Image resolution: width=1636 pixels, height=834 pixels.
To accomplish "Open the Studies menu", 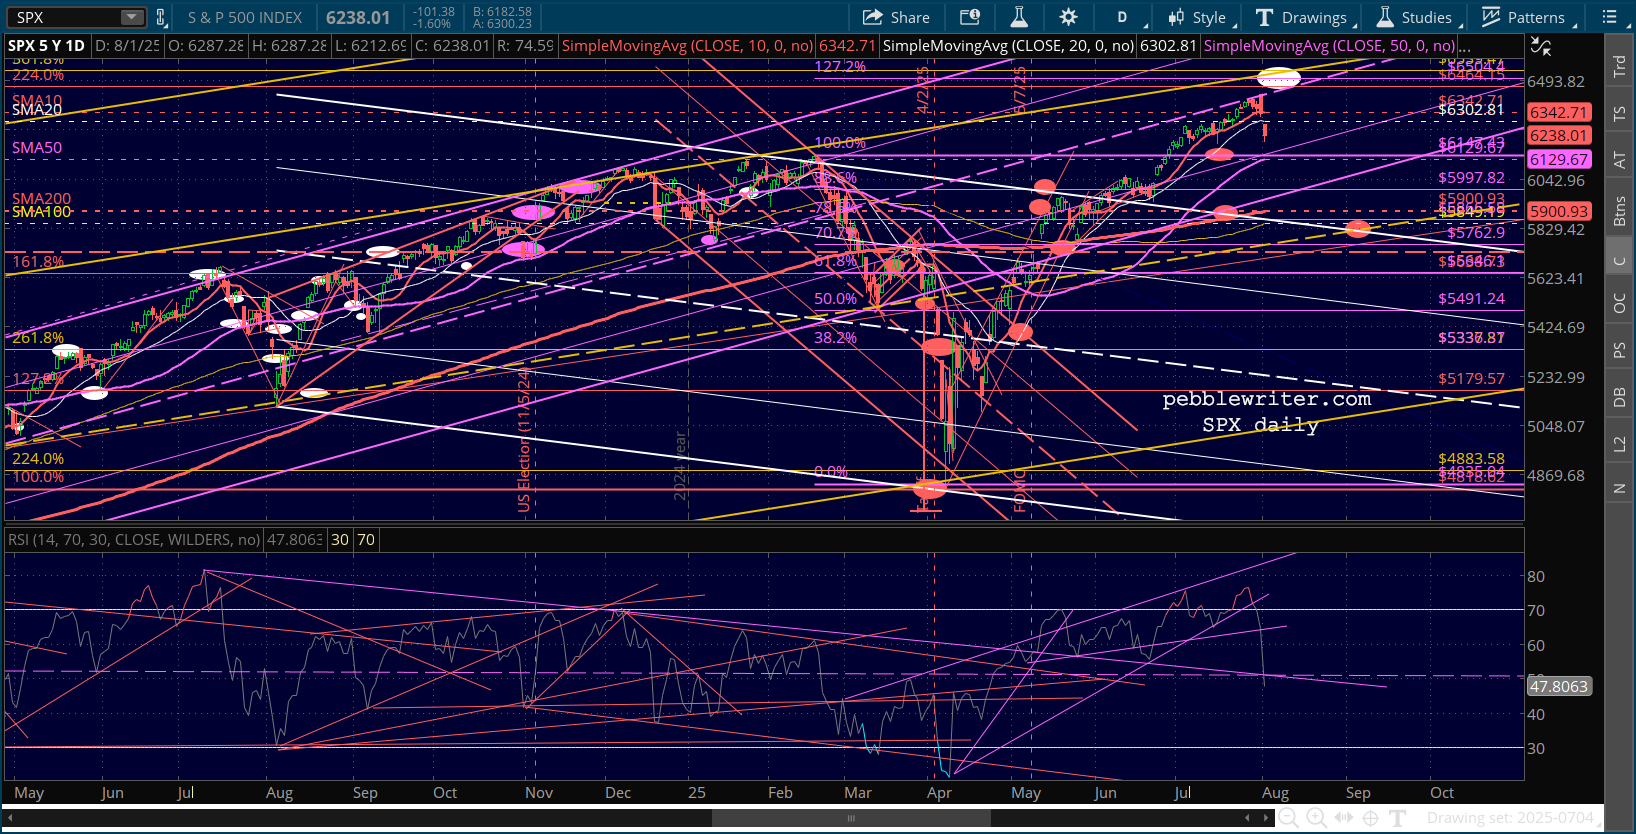I will [x=1414, y=17].
